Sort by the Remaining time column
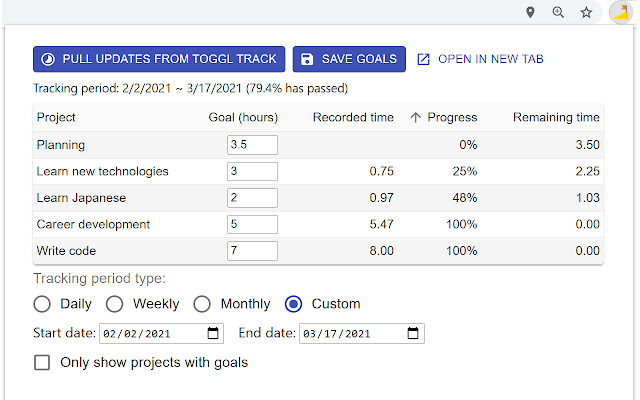 point(556,117)
